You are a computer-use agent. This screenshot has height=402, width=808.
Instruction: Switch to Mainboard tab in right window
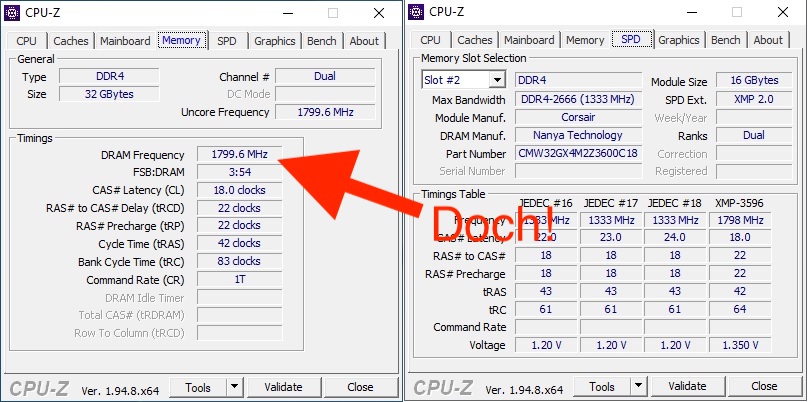529,40
